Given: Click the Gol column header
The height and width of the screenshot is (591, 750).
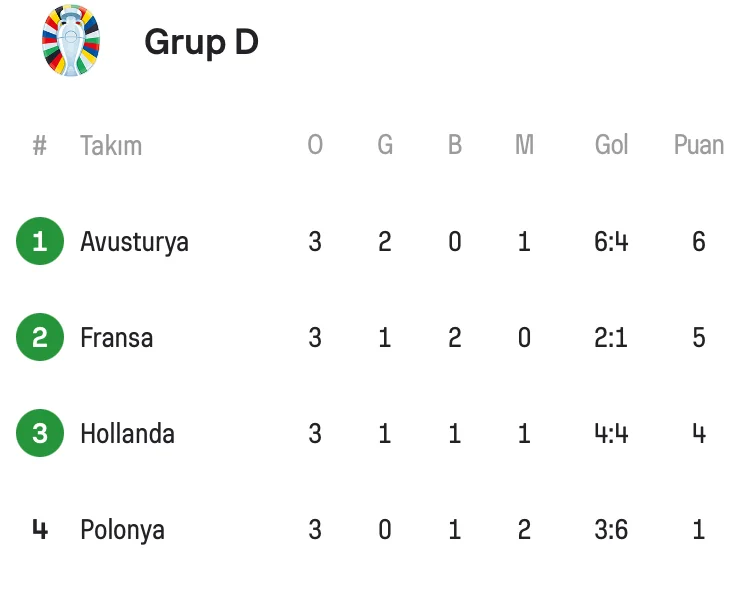Looking at the screenshot, I should point(611,146).
